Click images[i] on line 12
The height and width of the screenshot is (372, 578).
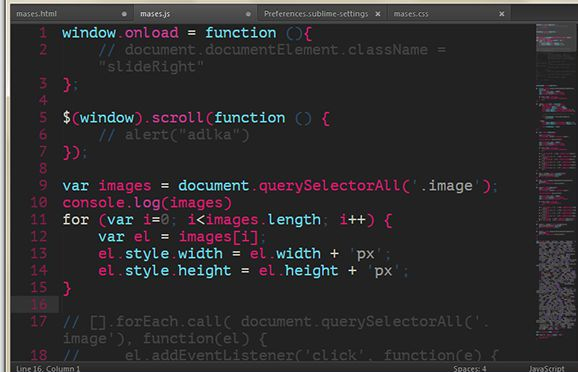click(219, 237)
